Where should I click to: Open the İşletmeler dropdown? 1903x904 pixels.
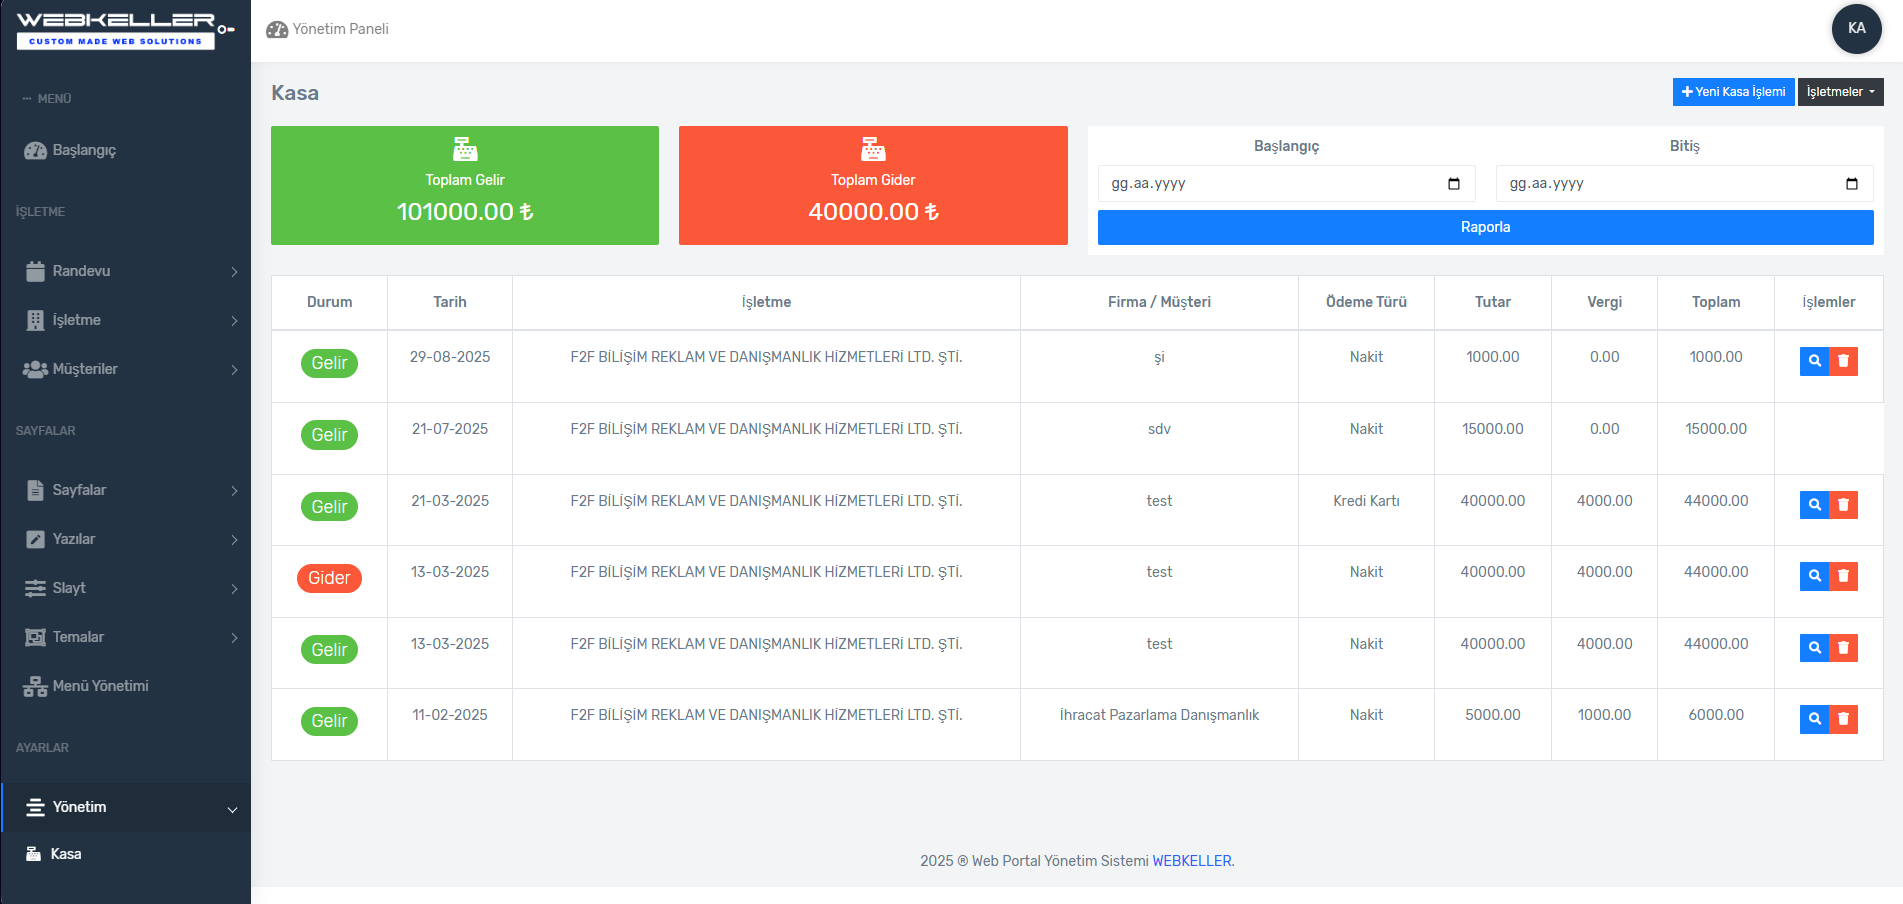[x=1840, y=92]
